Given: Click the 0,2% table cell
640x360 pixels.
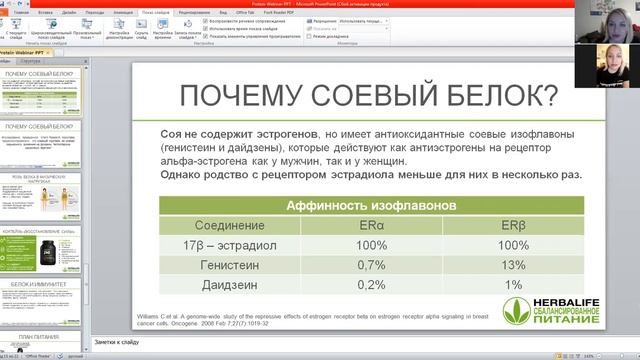Looking at the screenshot, I should pyautogui.click(x=371, y=285).
